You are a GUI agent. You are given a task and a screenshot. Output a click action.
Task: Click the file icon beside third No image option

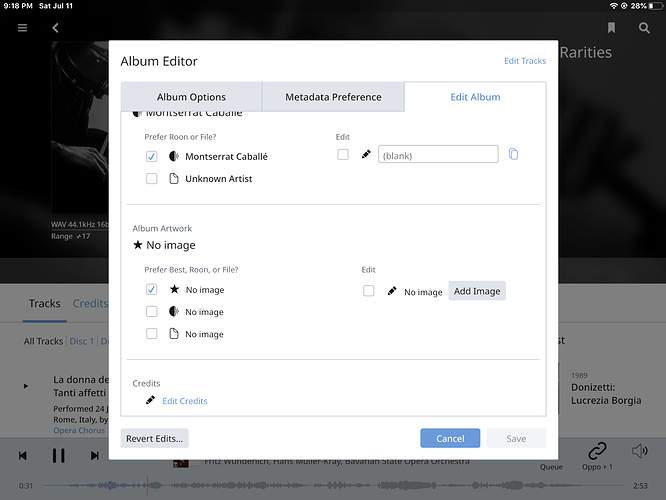174,333
